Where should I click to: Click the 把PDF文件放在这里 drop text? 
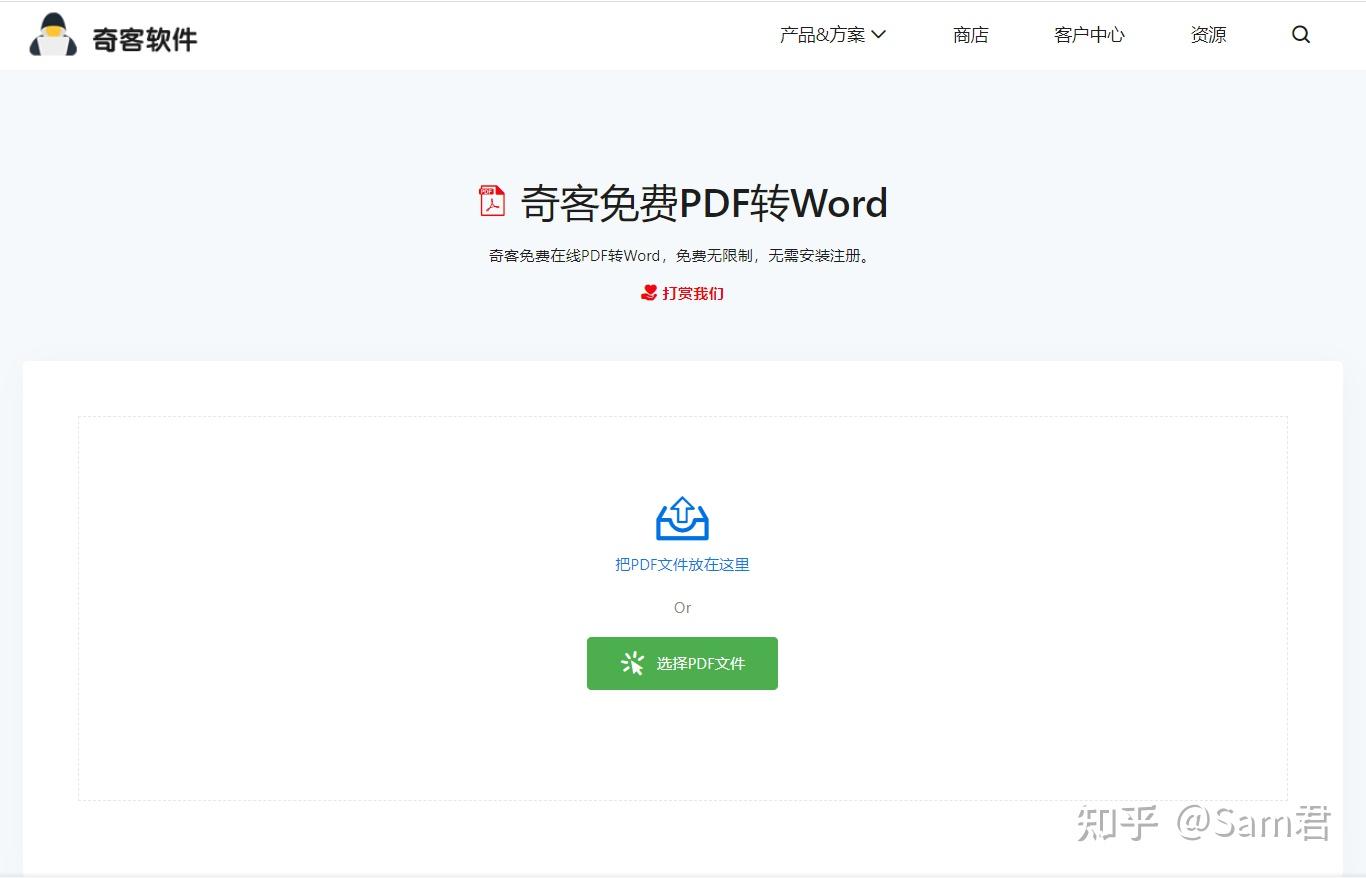pyautogui.click(x=682, y=564)
